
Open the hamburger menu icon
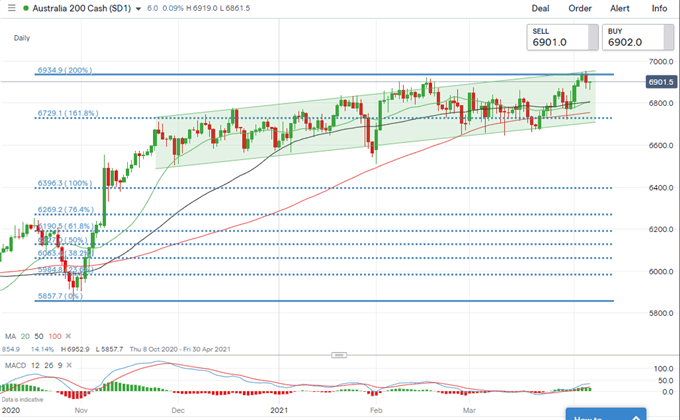pos(12,8)
